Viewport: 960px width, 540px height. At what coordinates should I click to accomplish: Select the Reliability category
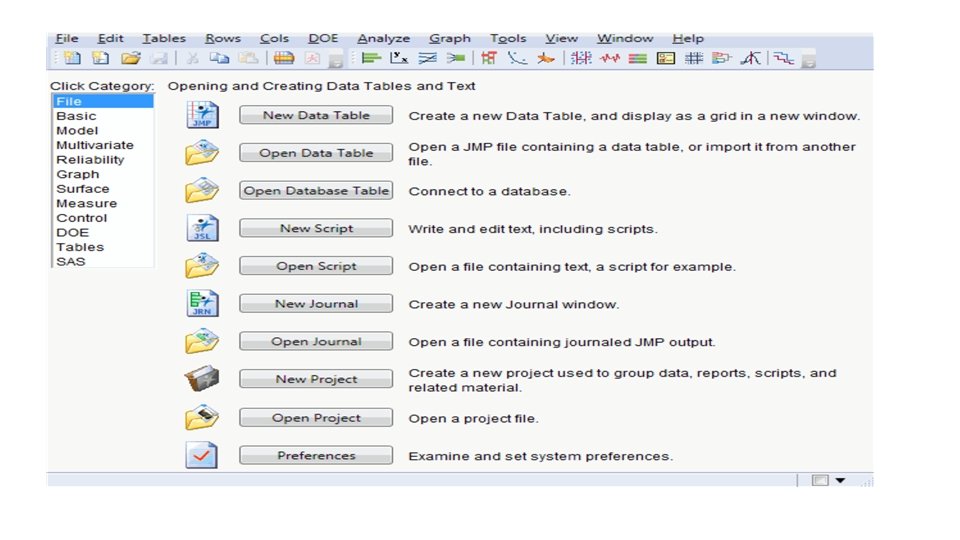pos(103,160)
